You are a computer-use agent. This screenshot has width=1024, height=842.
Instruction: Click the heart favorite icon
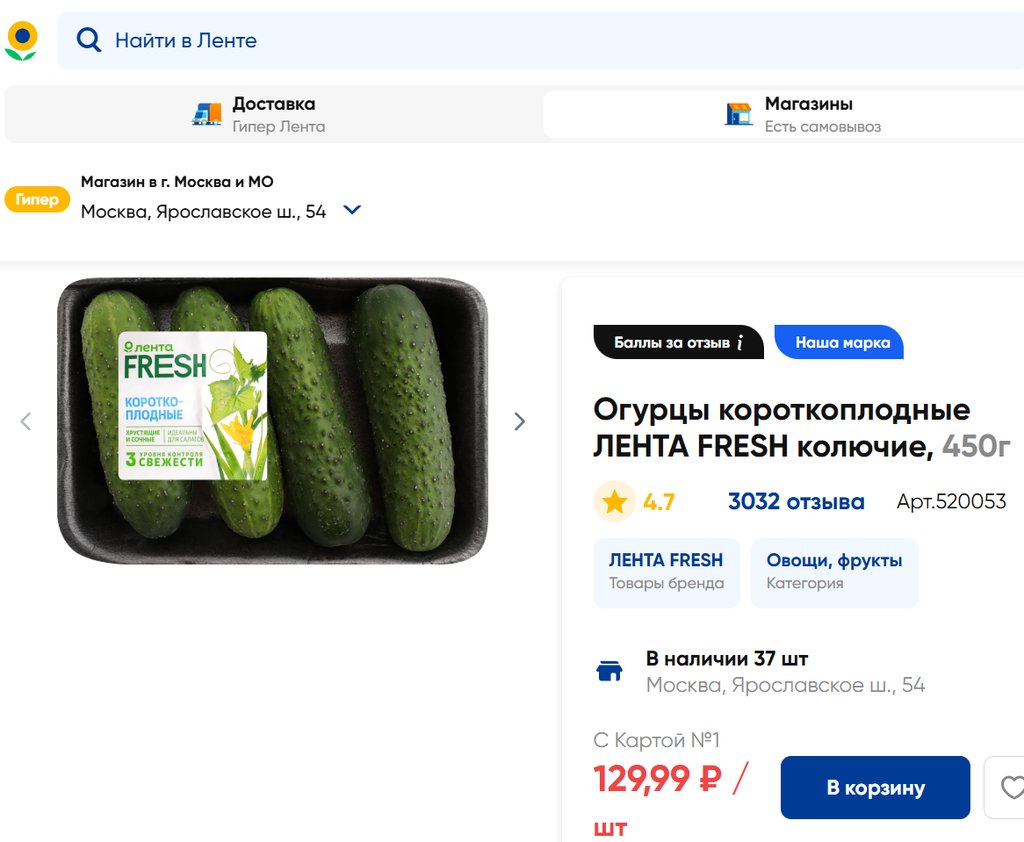pyautogui.click(x=1010, y=787)
